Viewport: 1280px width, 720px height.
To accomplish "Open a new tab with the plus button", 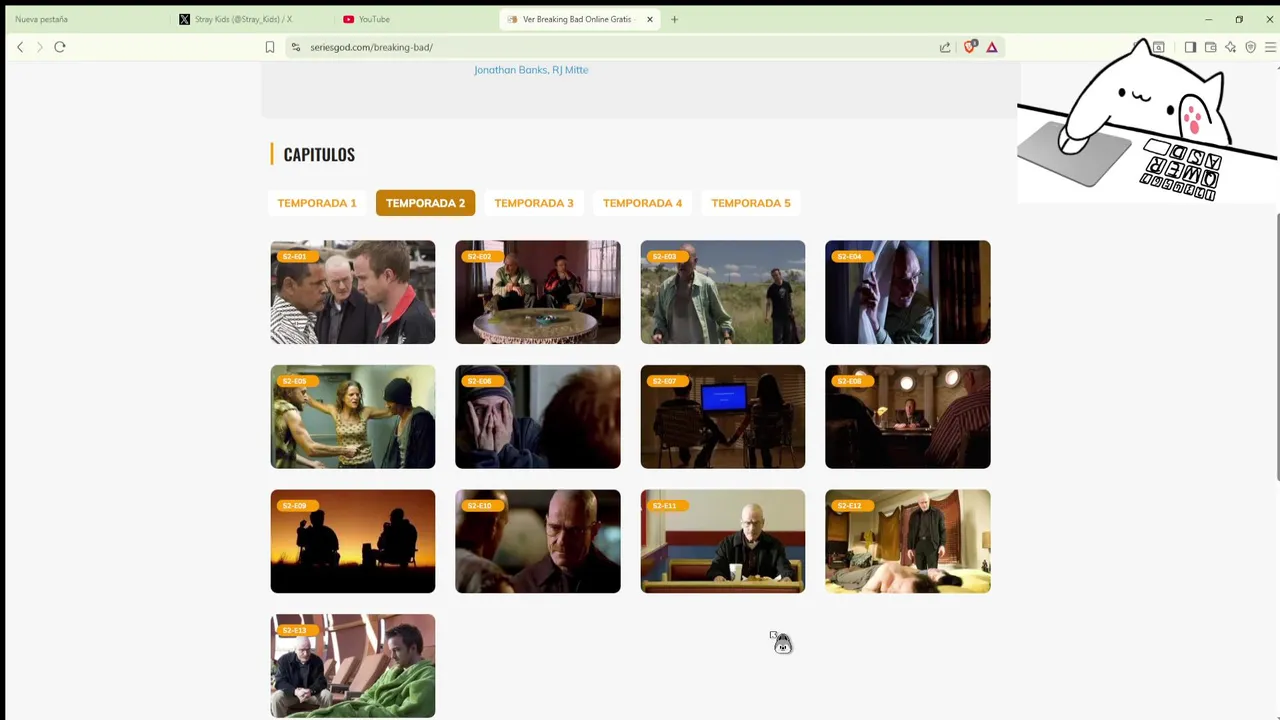I will tap(674, 19).
